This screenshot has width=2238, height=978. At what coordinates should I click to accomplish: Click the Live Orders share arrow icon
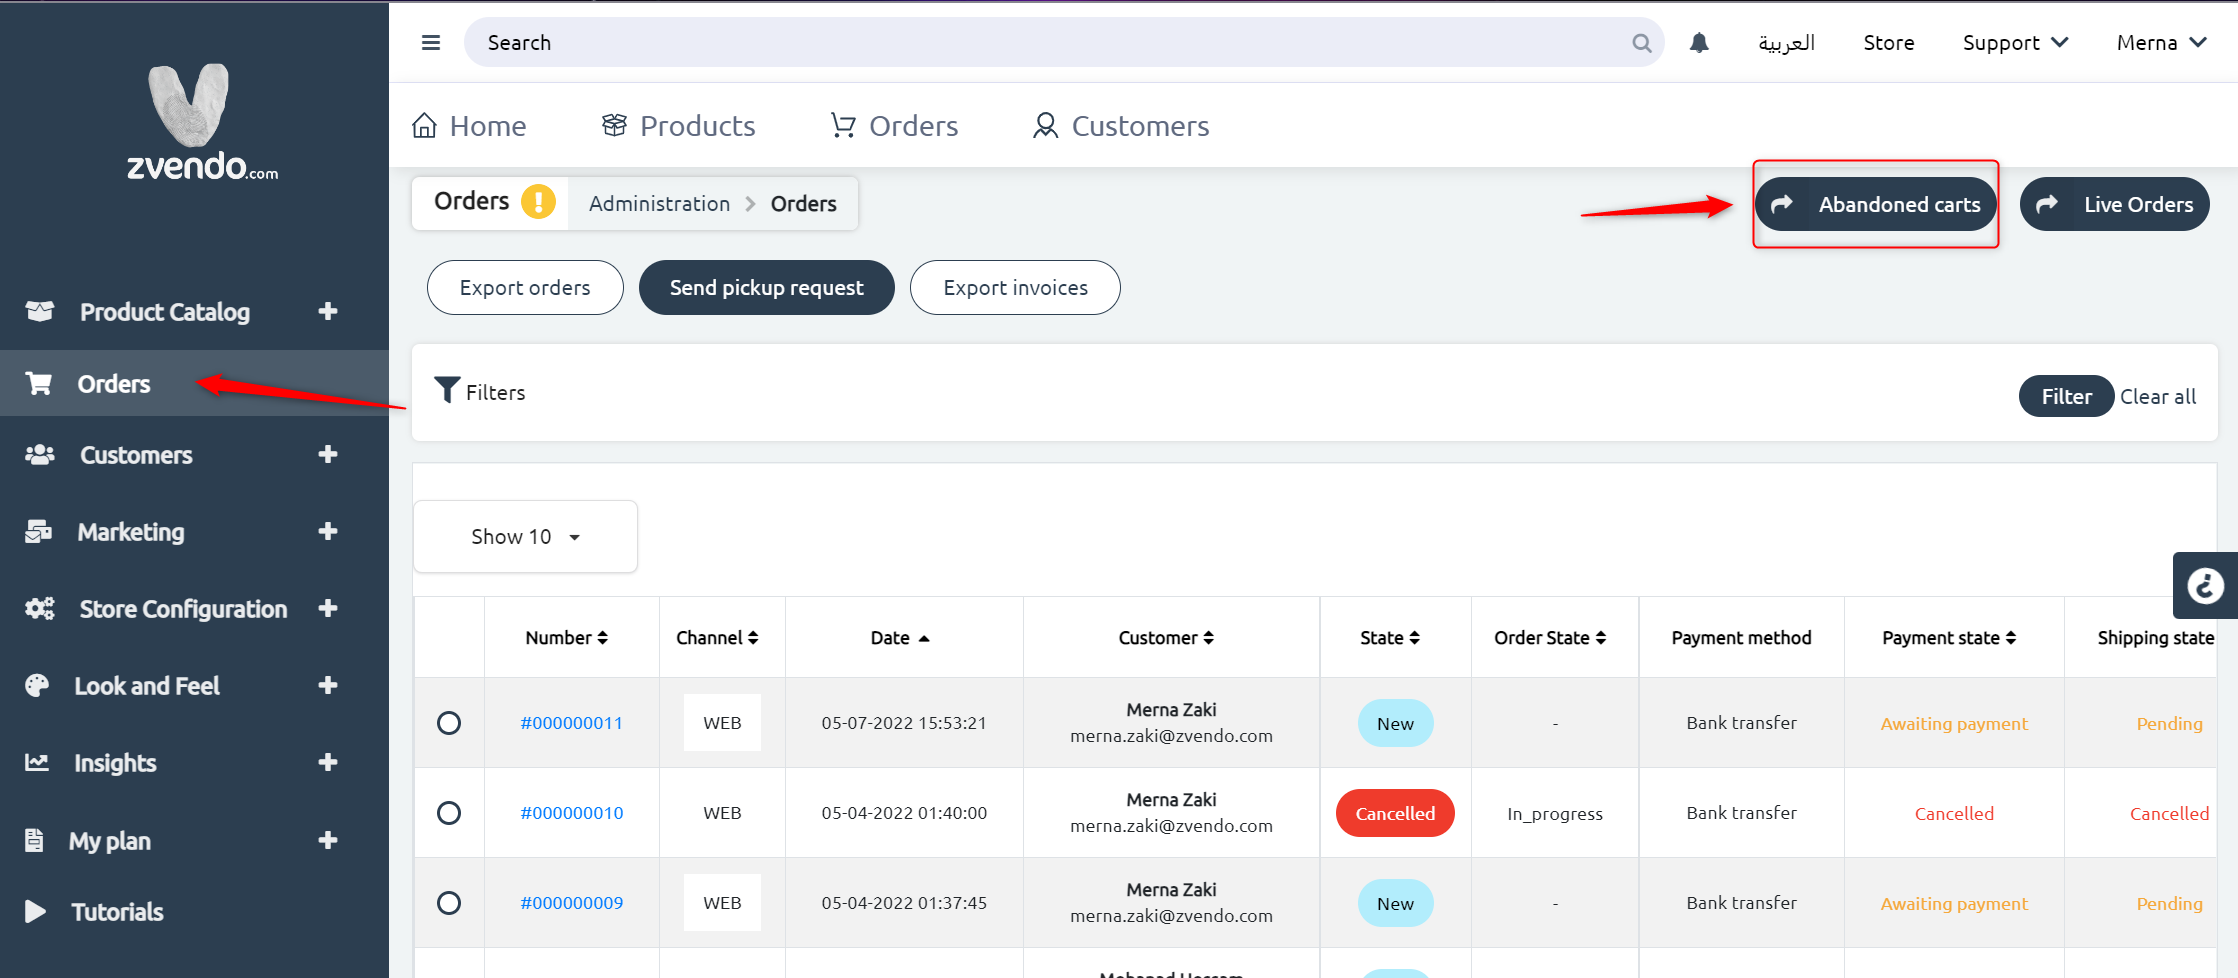click(2047, 204)
